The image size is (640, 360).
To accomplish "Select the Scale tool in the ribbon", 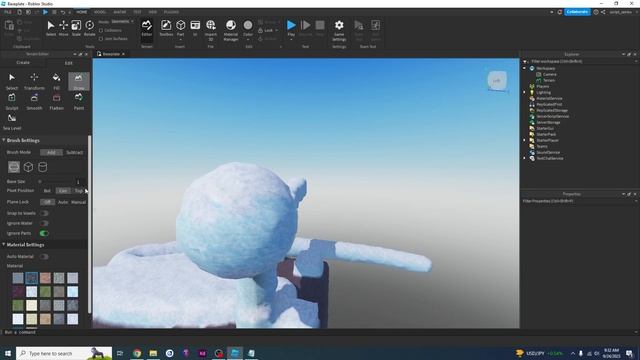I will tap(76, 29).
